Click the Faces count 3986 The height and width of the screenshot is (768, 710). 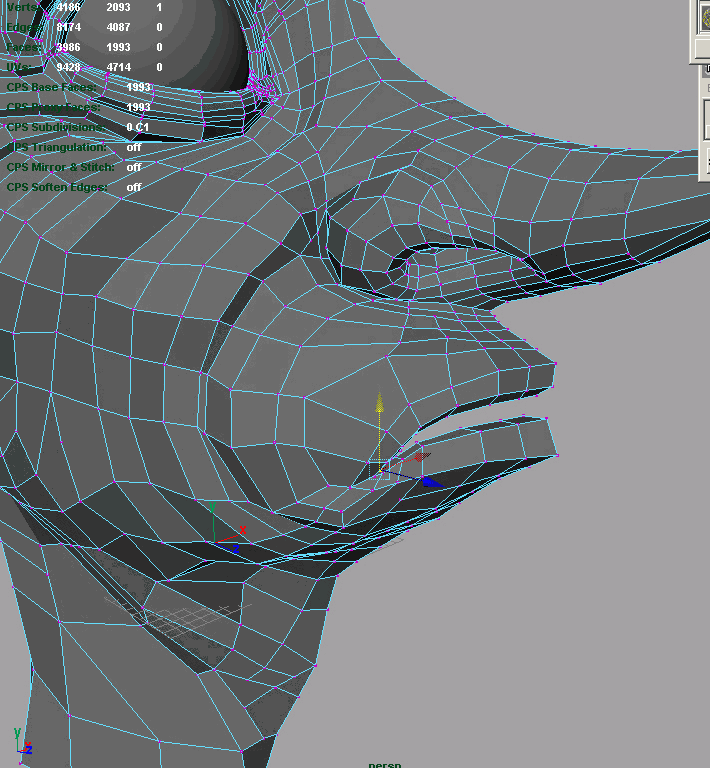click(69, 47)
